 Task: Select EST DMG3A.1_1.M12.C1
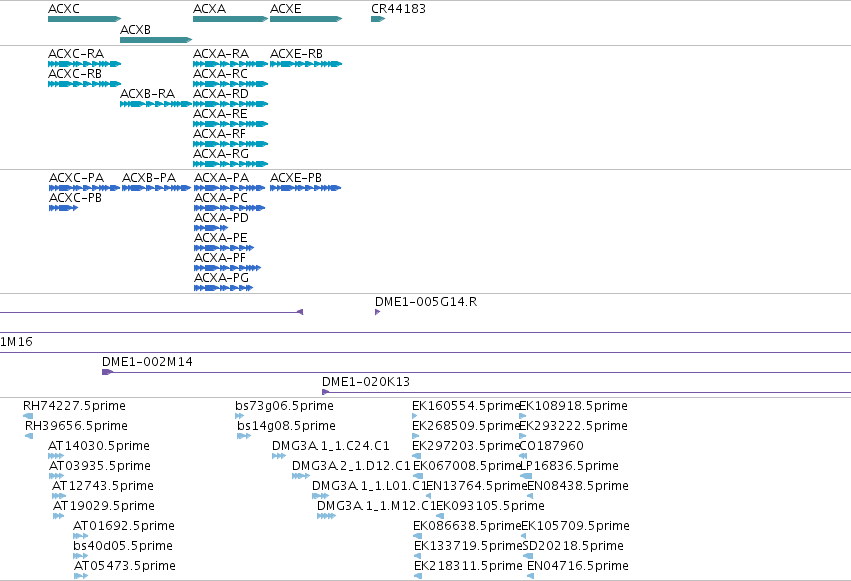click(326, 516)
